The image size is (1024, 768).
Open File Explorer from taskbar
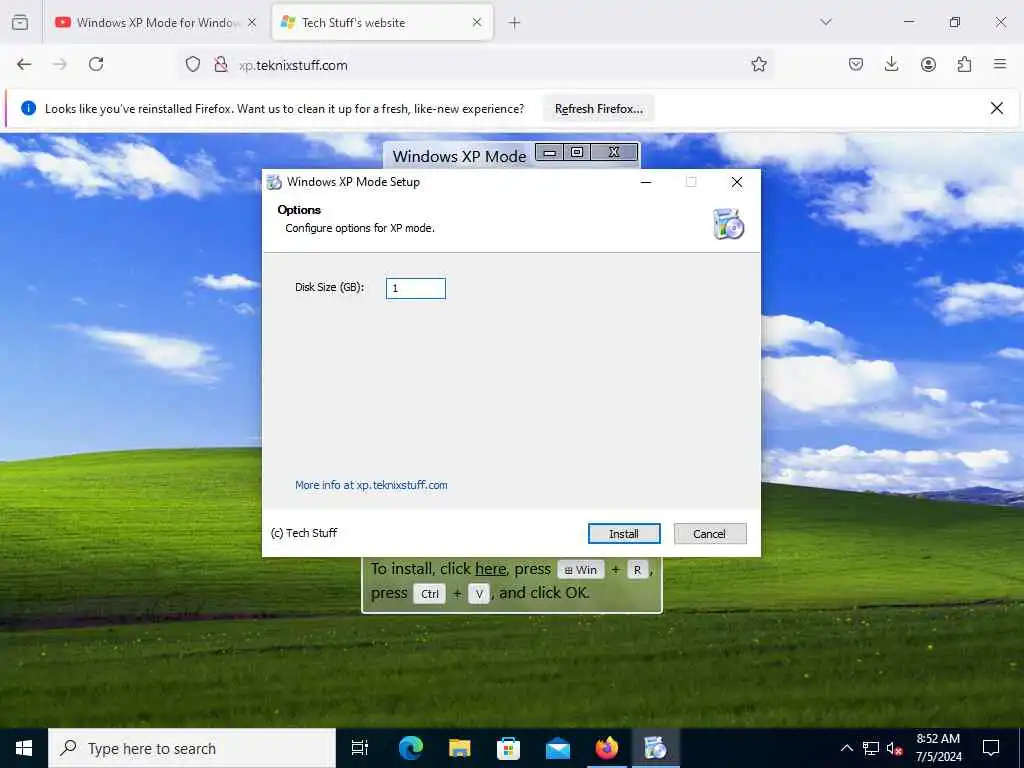click(460, 748)
